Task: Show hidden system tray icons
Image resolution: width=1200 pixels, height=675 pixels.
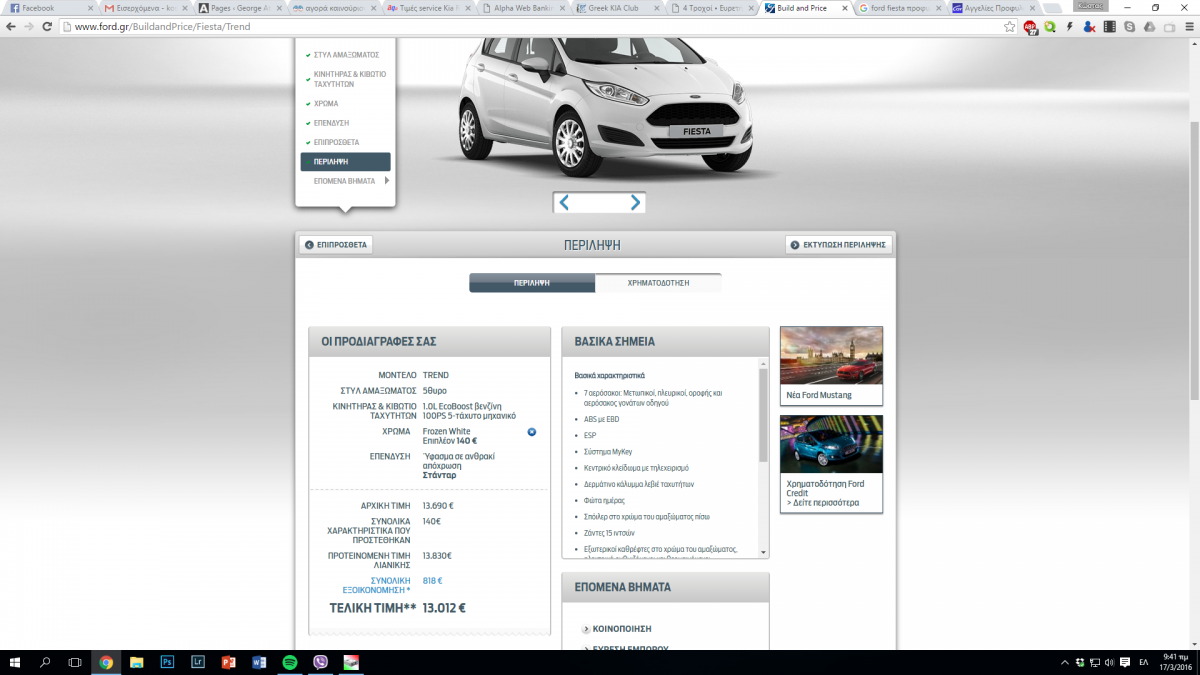Action: click(x=1064, y=662)
